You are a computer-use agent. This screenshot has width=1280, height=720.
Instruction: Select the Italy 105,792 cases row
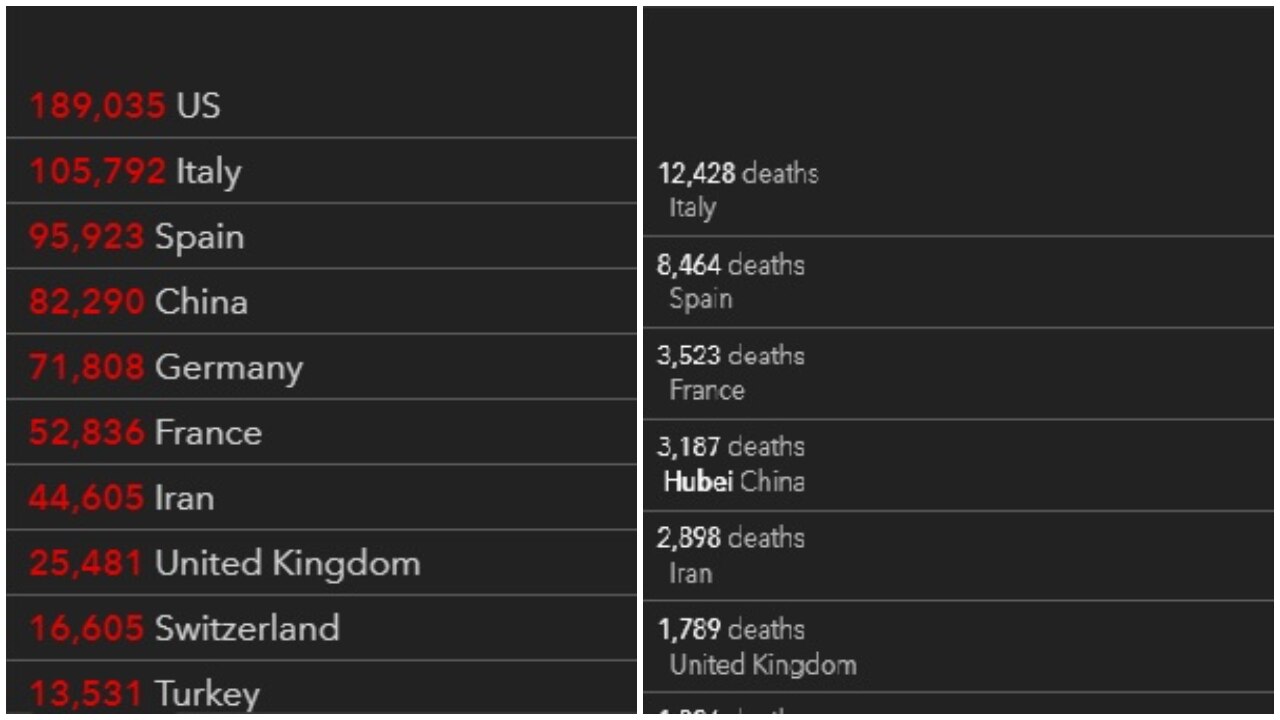point(321,171)
